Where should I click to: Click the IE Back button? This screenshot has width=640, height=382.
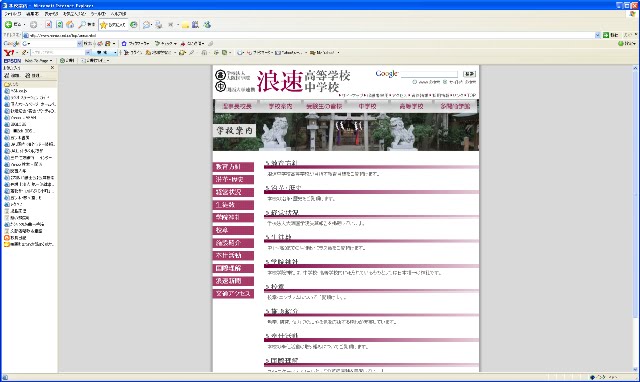coord(12,24)
